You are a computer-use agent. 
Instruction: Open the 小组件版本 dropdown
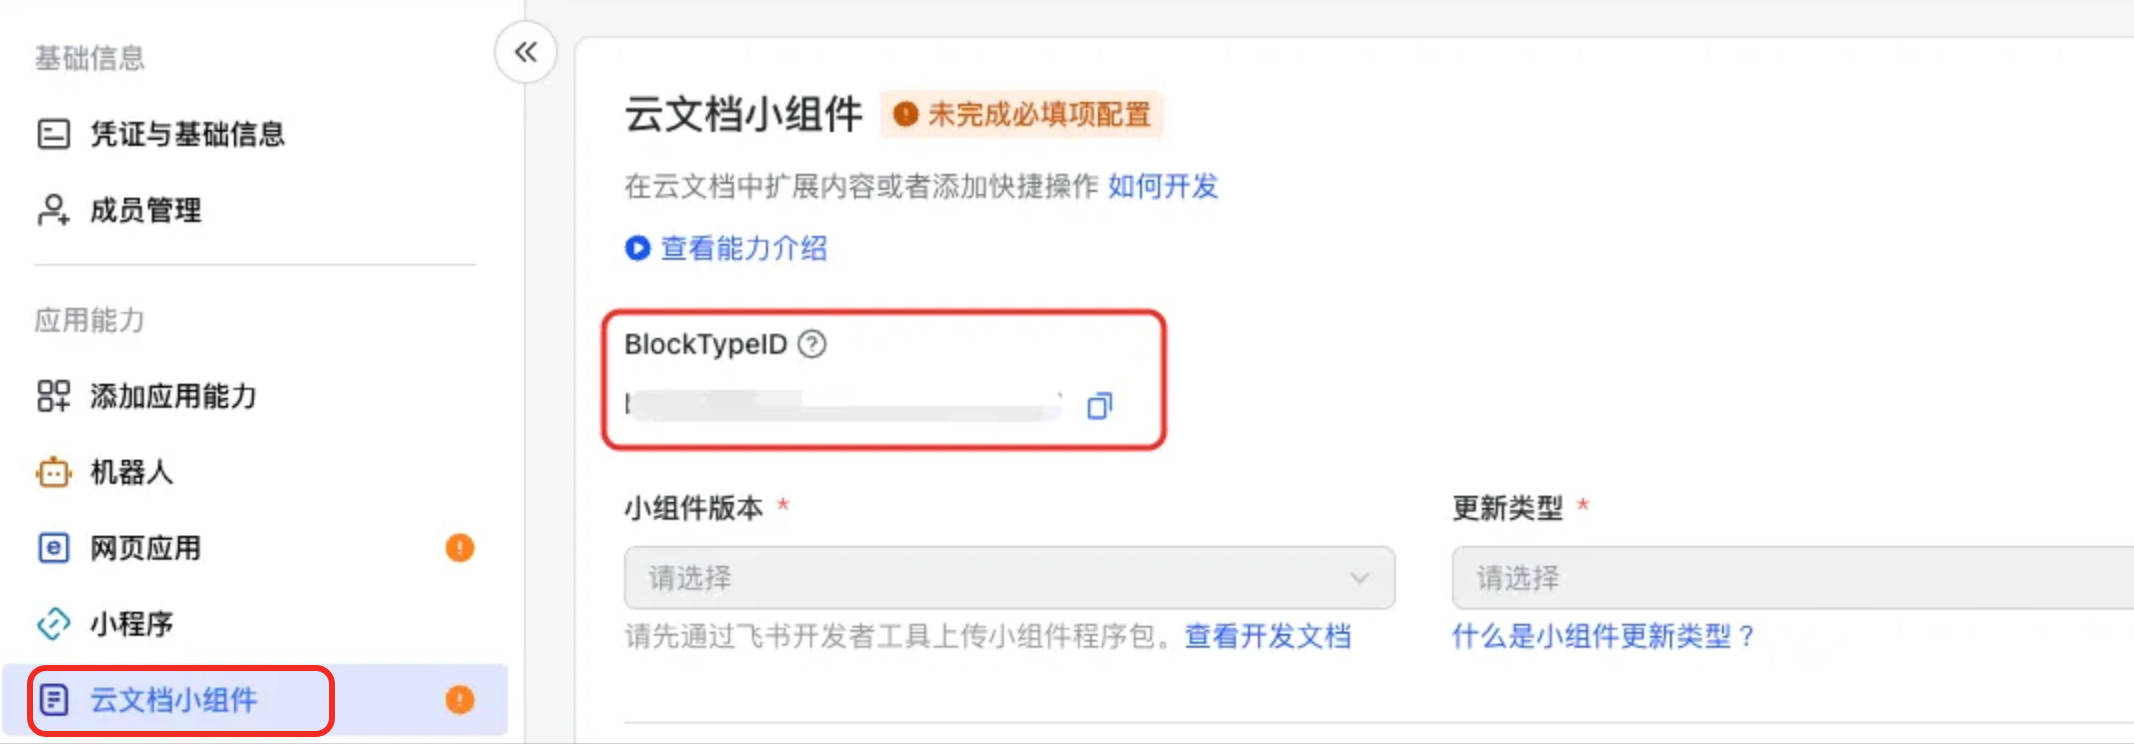tap(1009, 577)
